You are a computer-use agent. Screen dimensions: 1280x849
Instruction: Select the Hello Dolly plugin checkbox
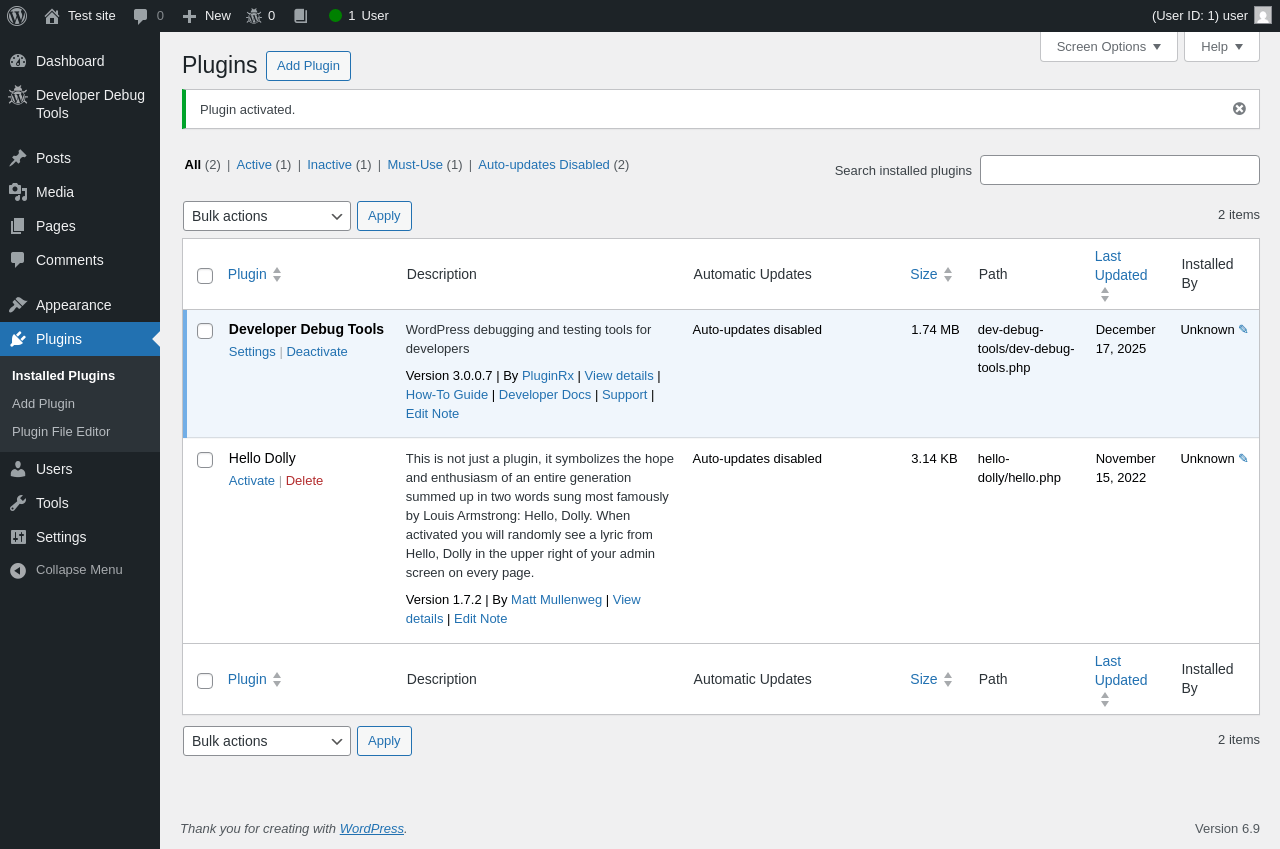coord(205,460)
